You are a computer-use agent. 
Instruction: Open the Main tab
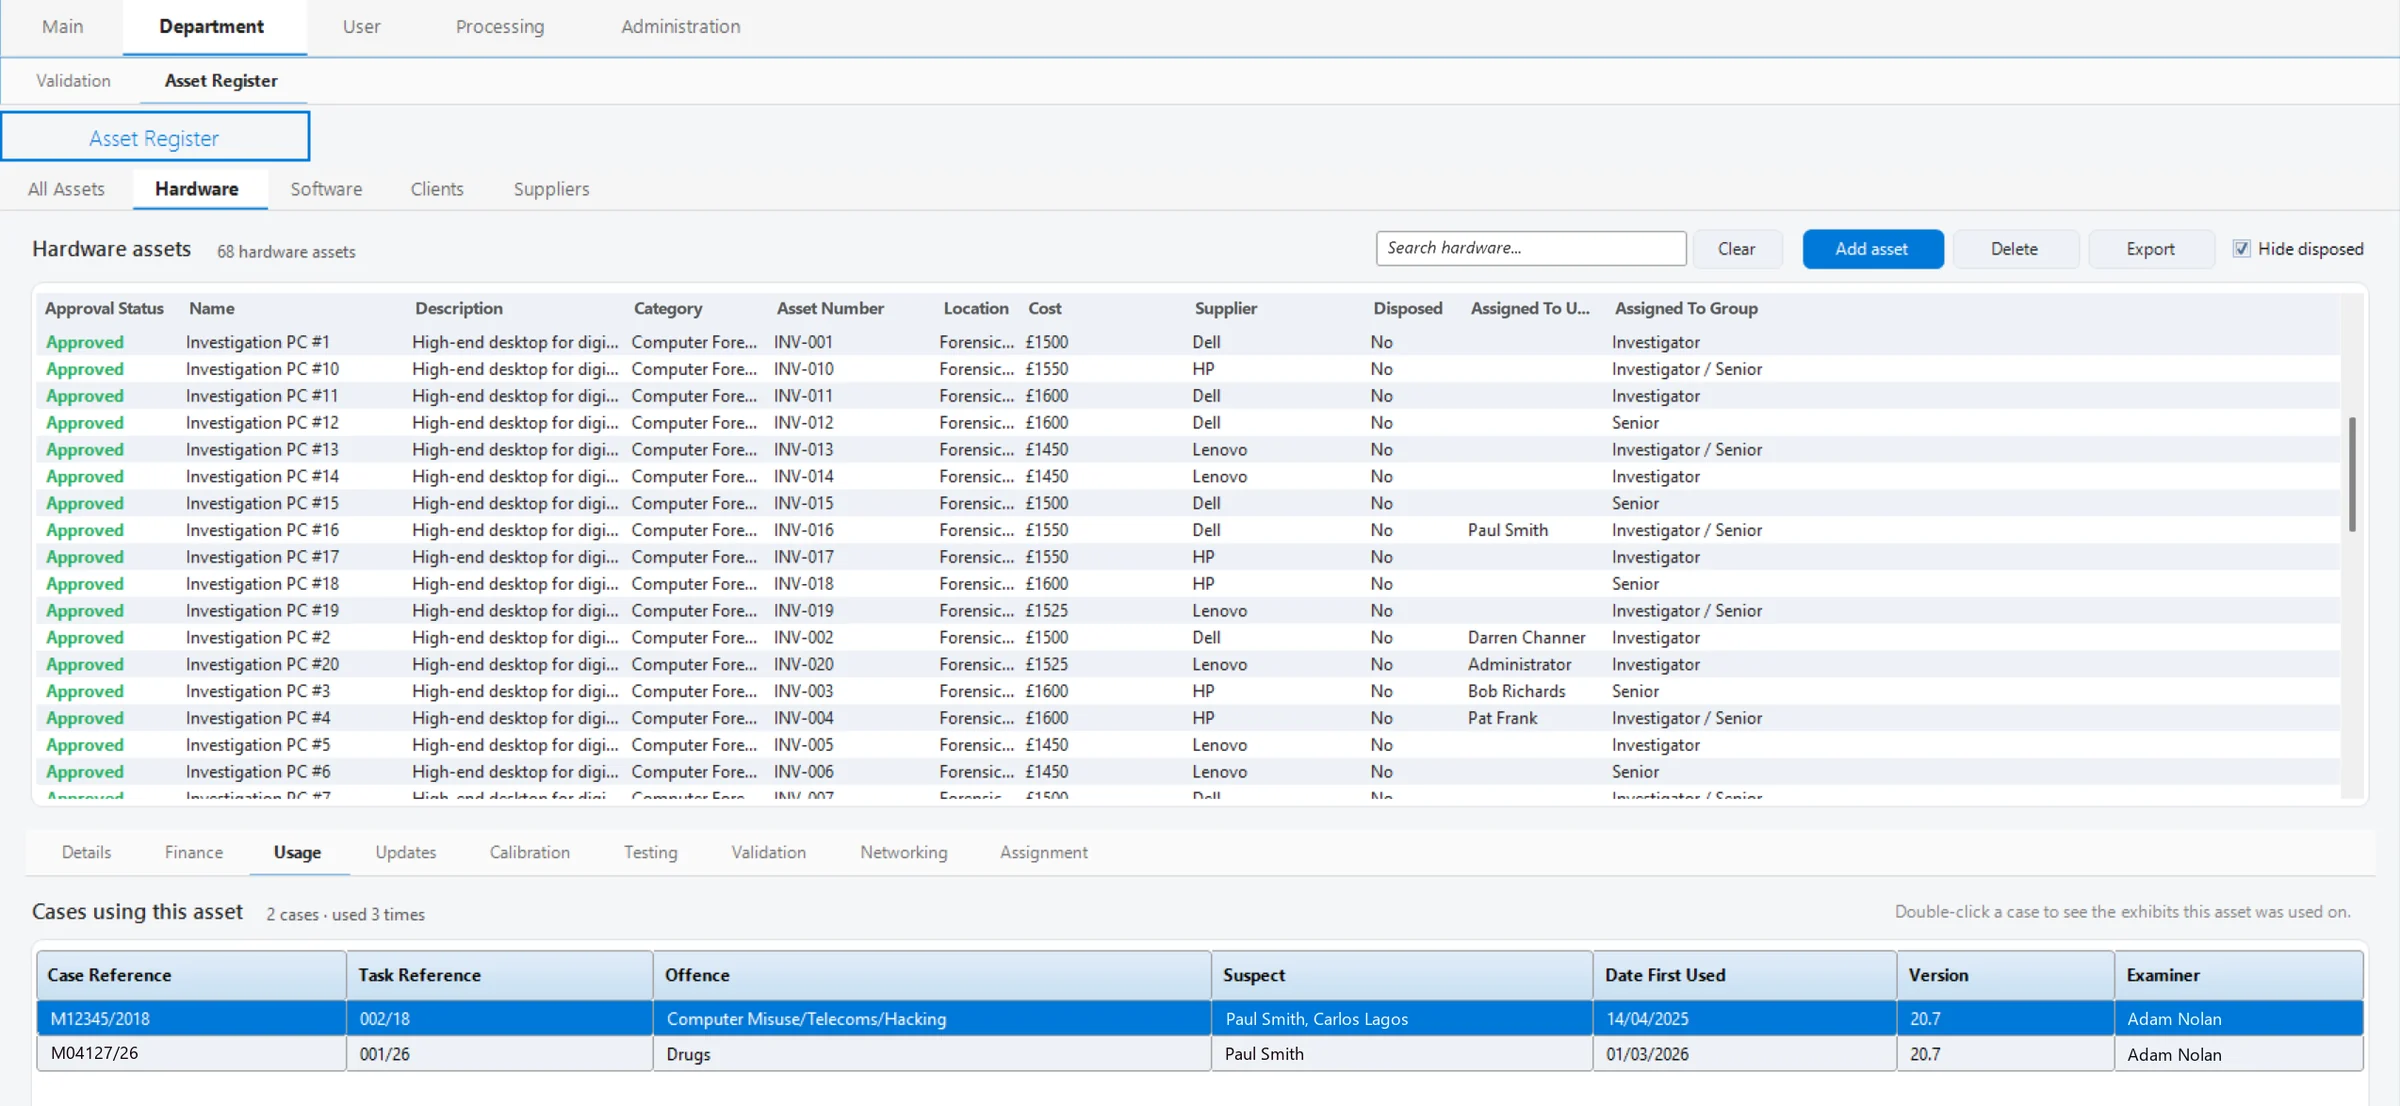click(x=62, y=27)
